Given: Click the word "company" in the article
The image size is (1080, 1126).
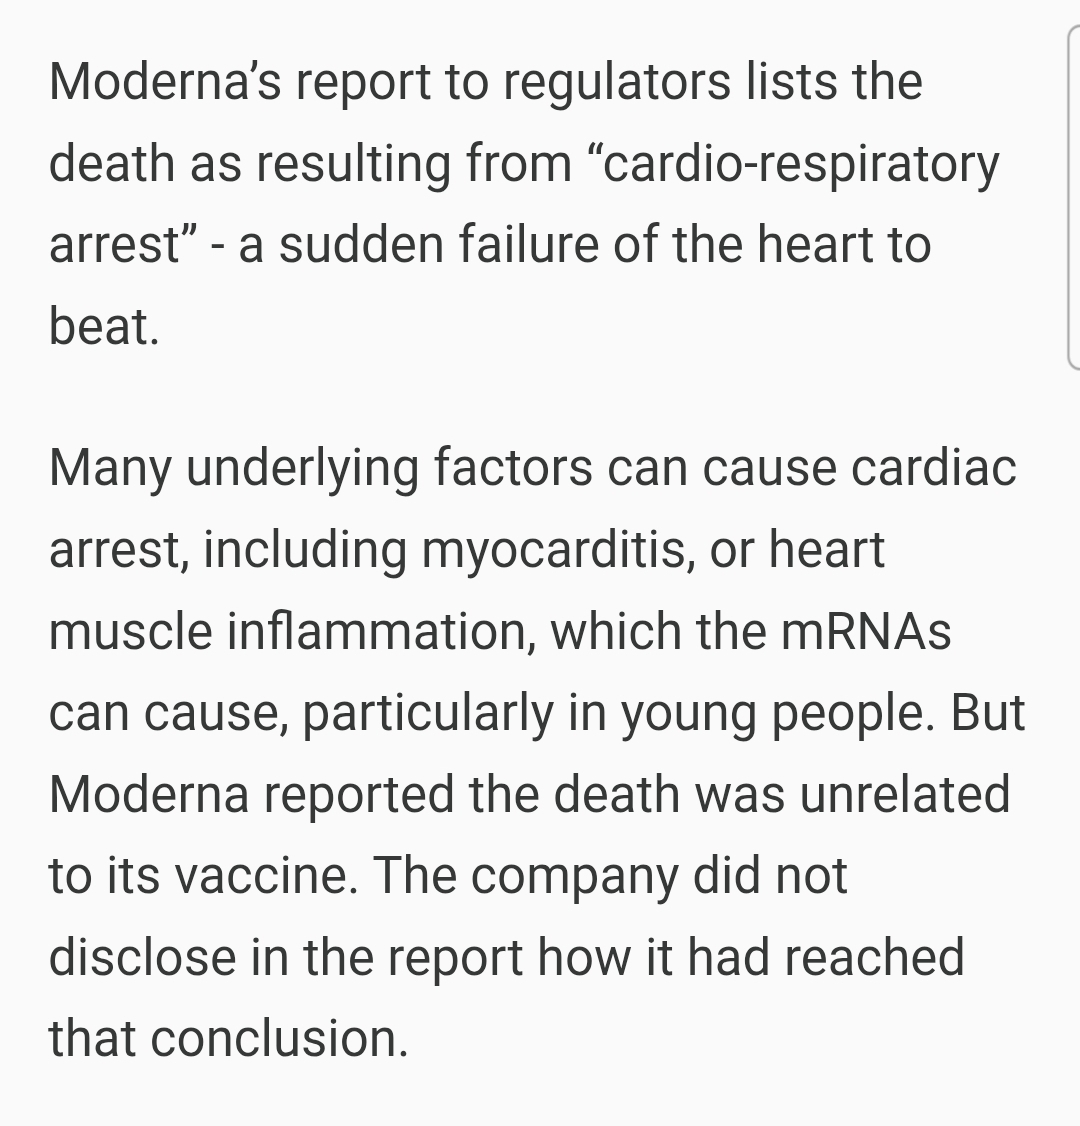Looking at the screenshot, I should [x=574, y=876].
